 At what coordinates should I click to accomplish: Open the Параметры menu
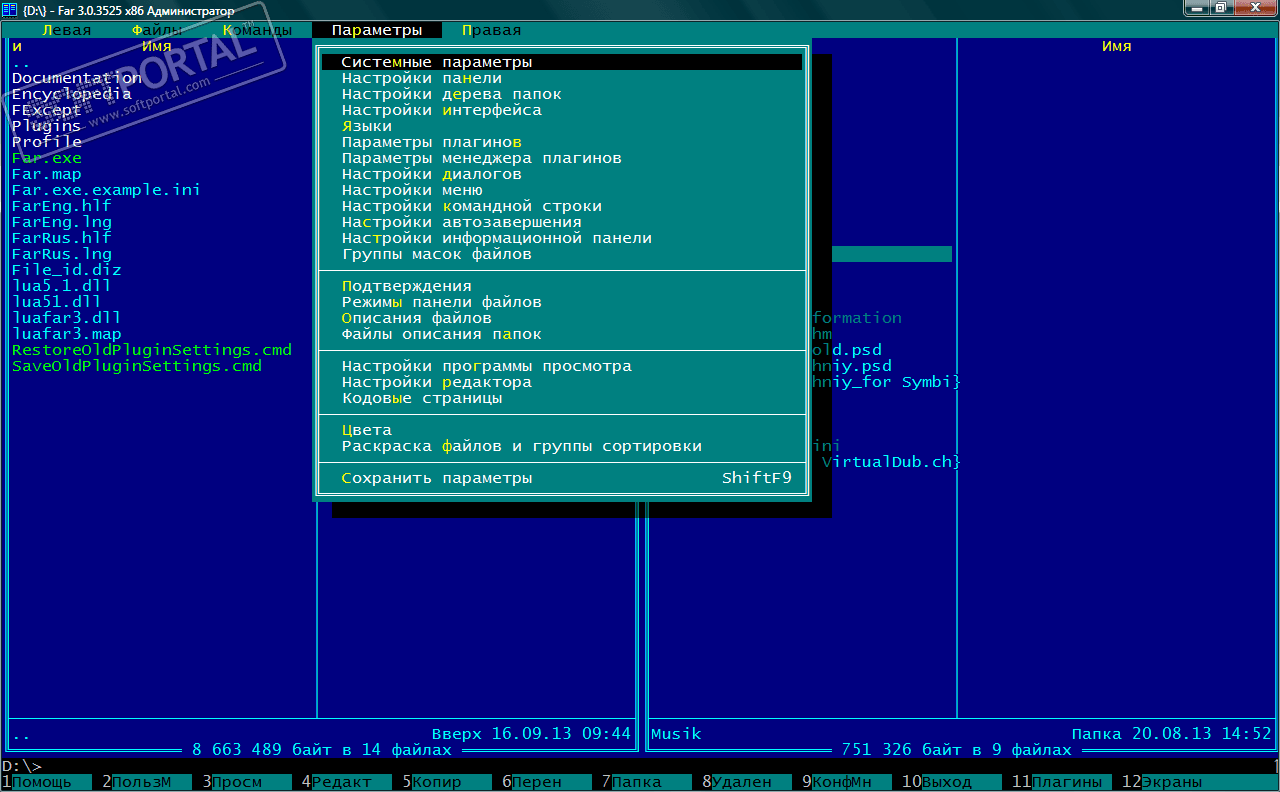377,30
